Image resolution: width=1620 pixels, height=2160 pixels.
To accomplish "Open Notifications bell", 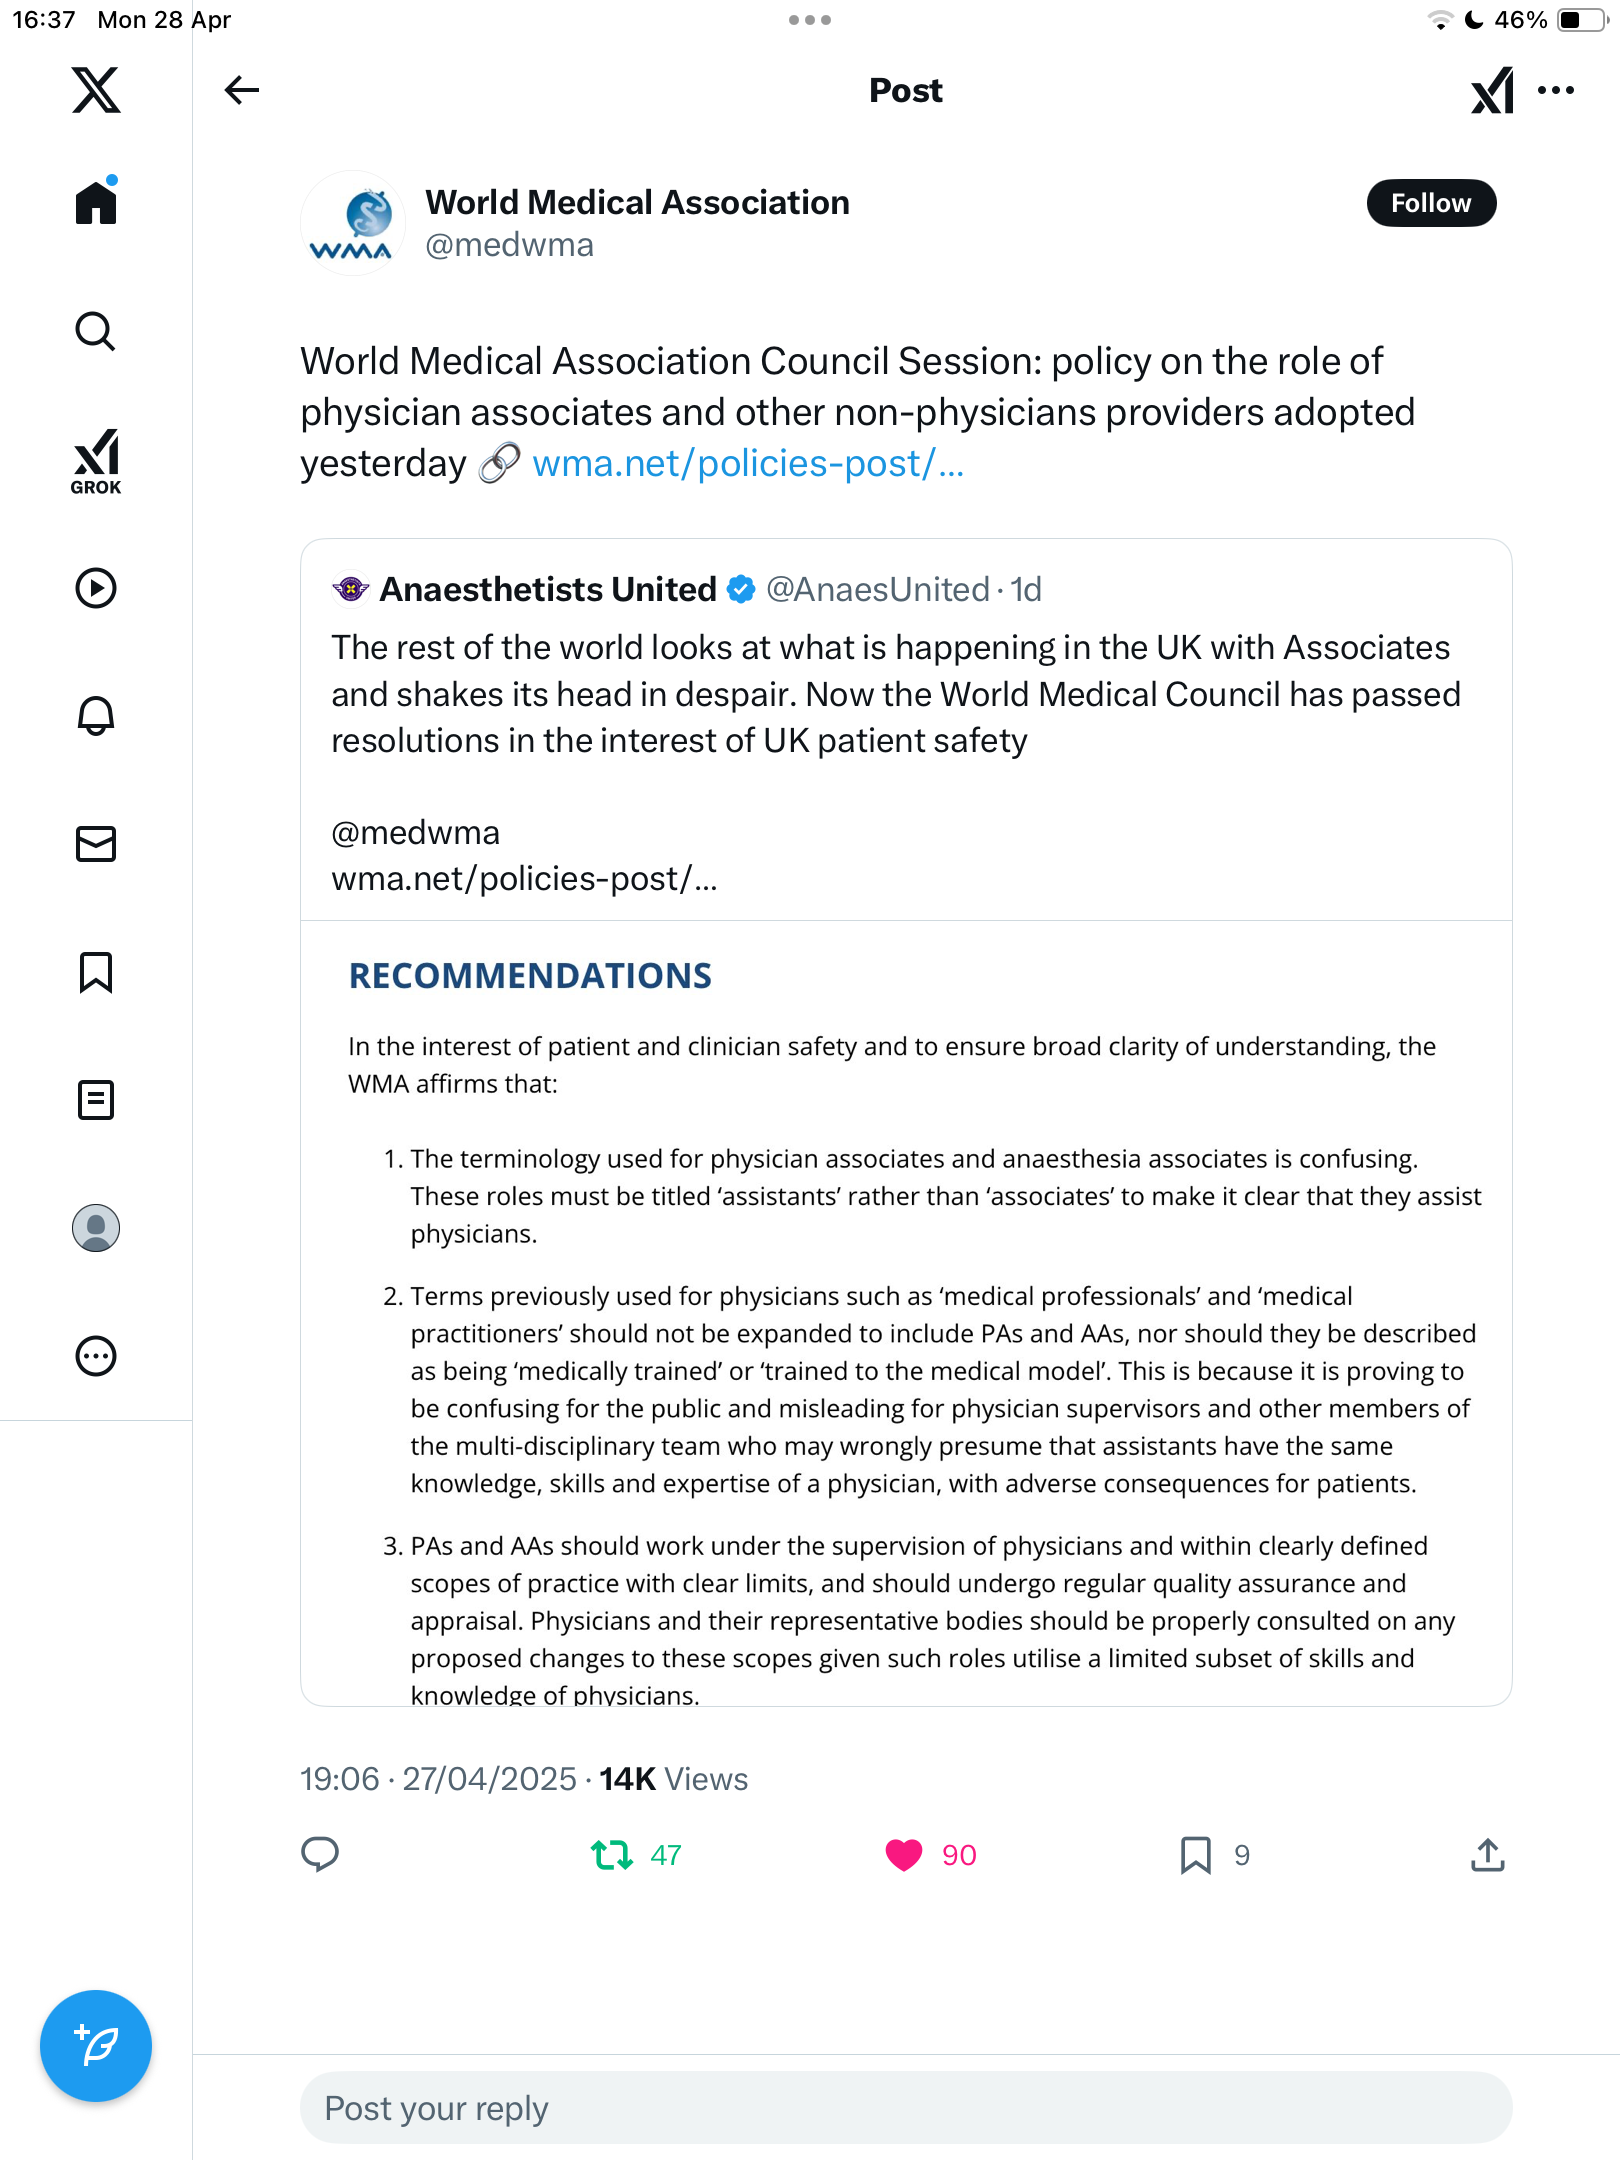I will [x=96, y=716].
